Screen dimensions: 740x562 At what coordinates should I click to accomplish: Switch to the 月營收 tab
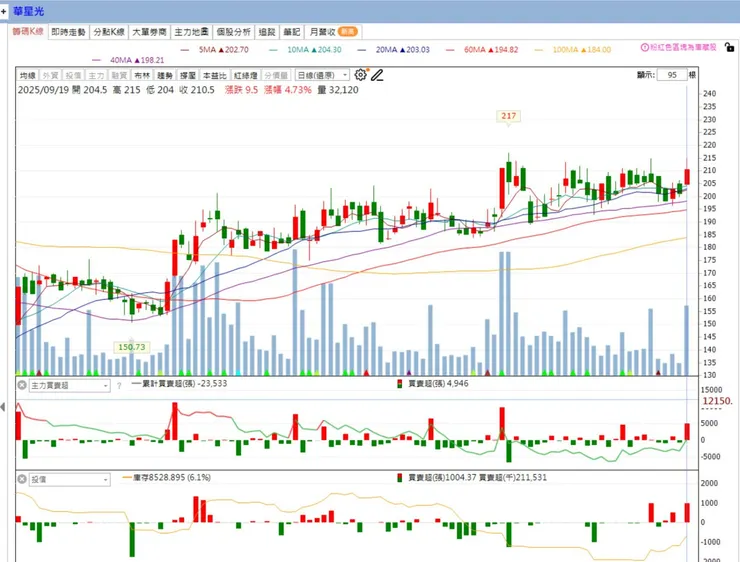[x=333, y=32]
